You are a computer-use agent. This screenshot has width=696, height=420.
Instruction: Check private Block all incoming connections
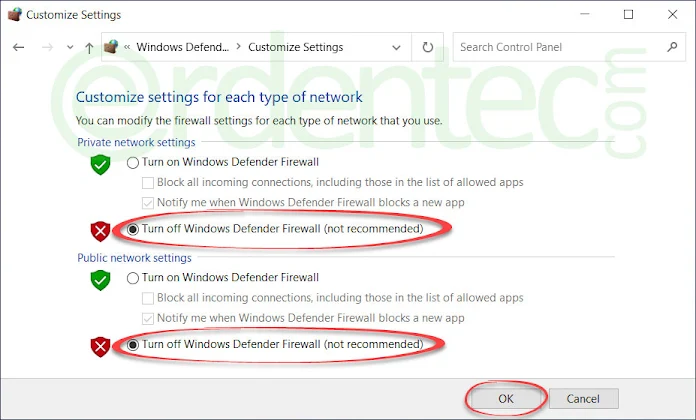(x=148, y=183)
